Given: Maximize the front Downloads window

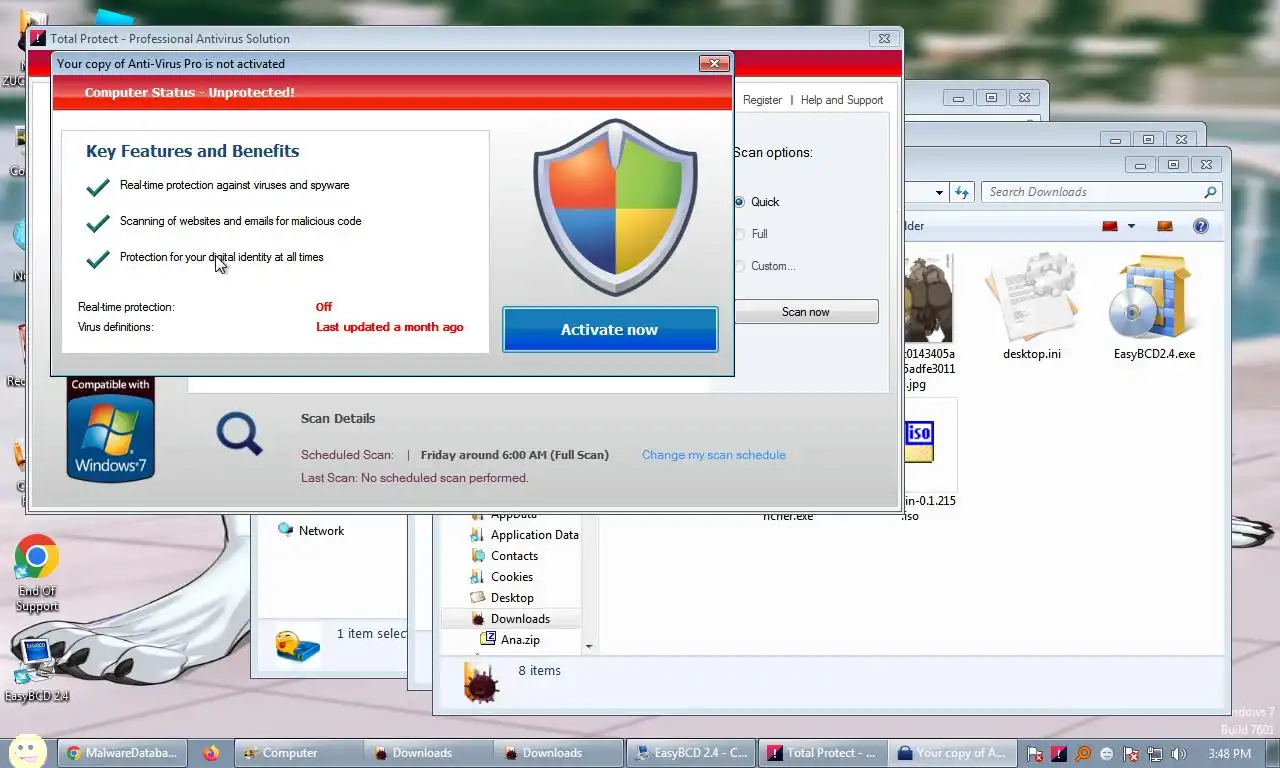Looking at the screenshot, I should pos(1174,165).
